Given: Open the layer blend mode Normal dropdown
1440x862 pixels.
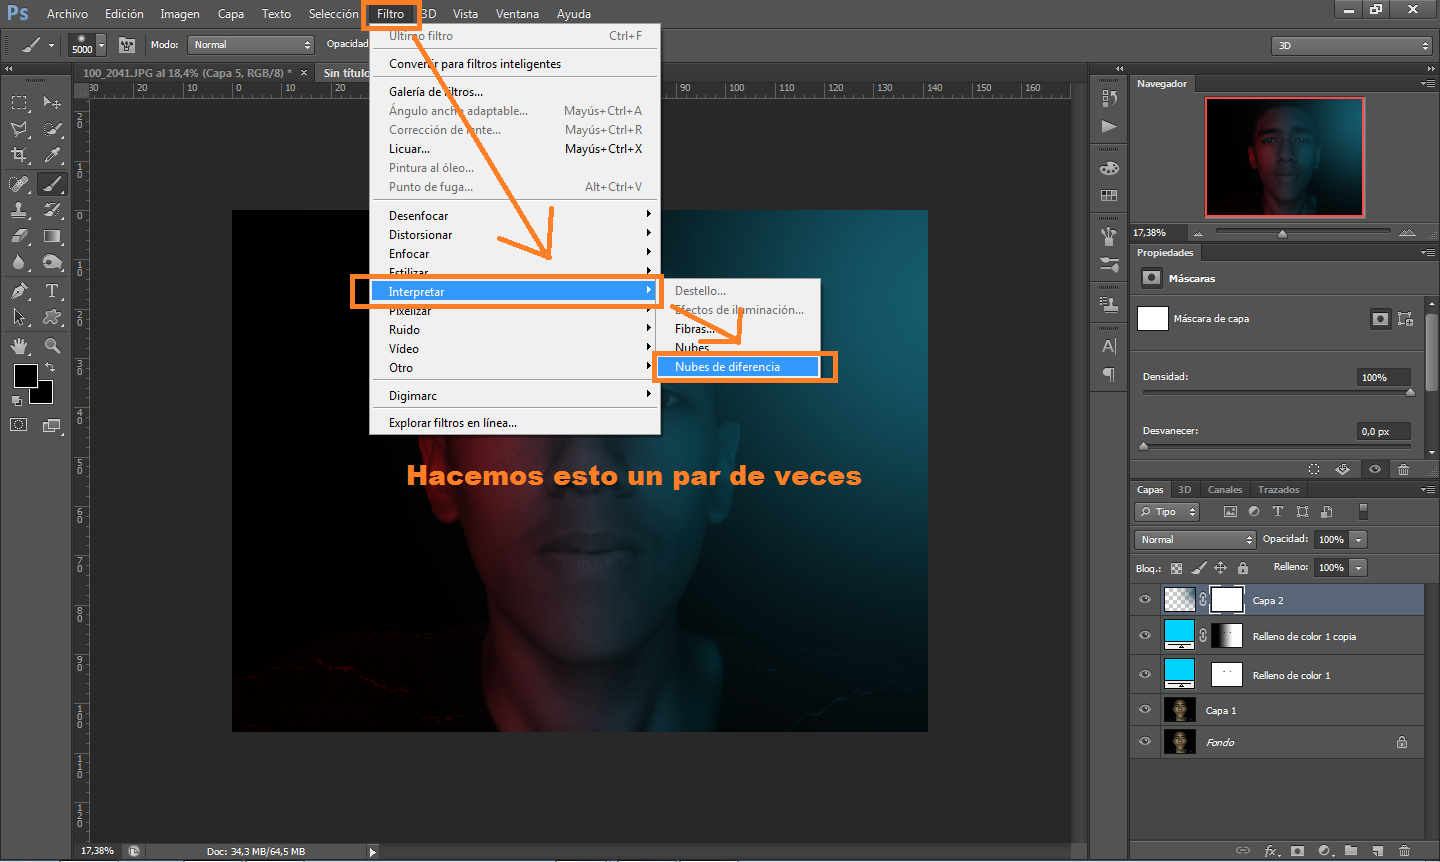Looking at the screenshot, I should click(x=1195, y=540).
